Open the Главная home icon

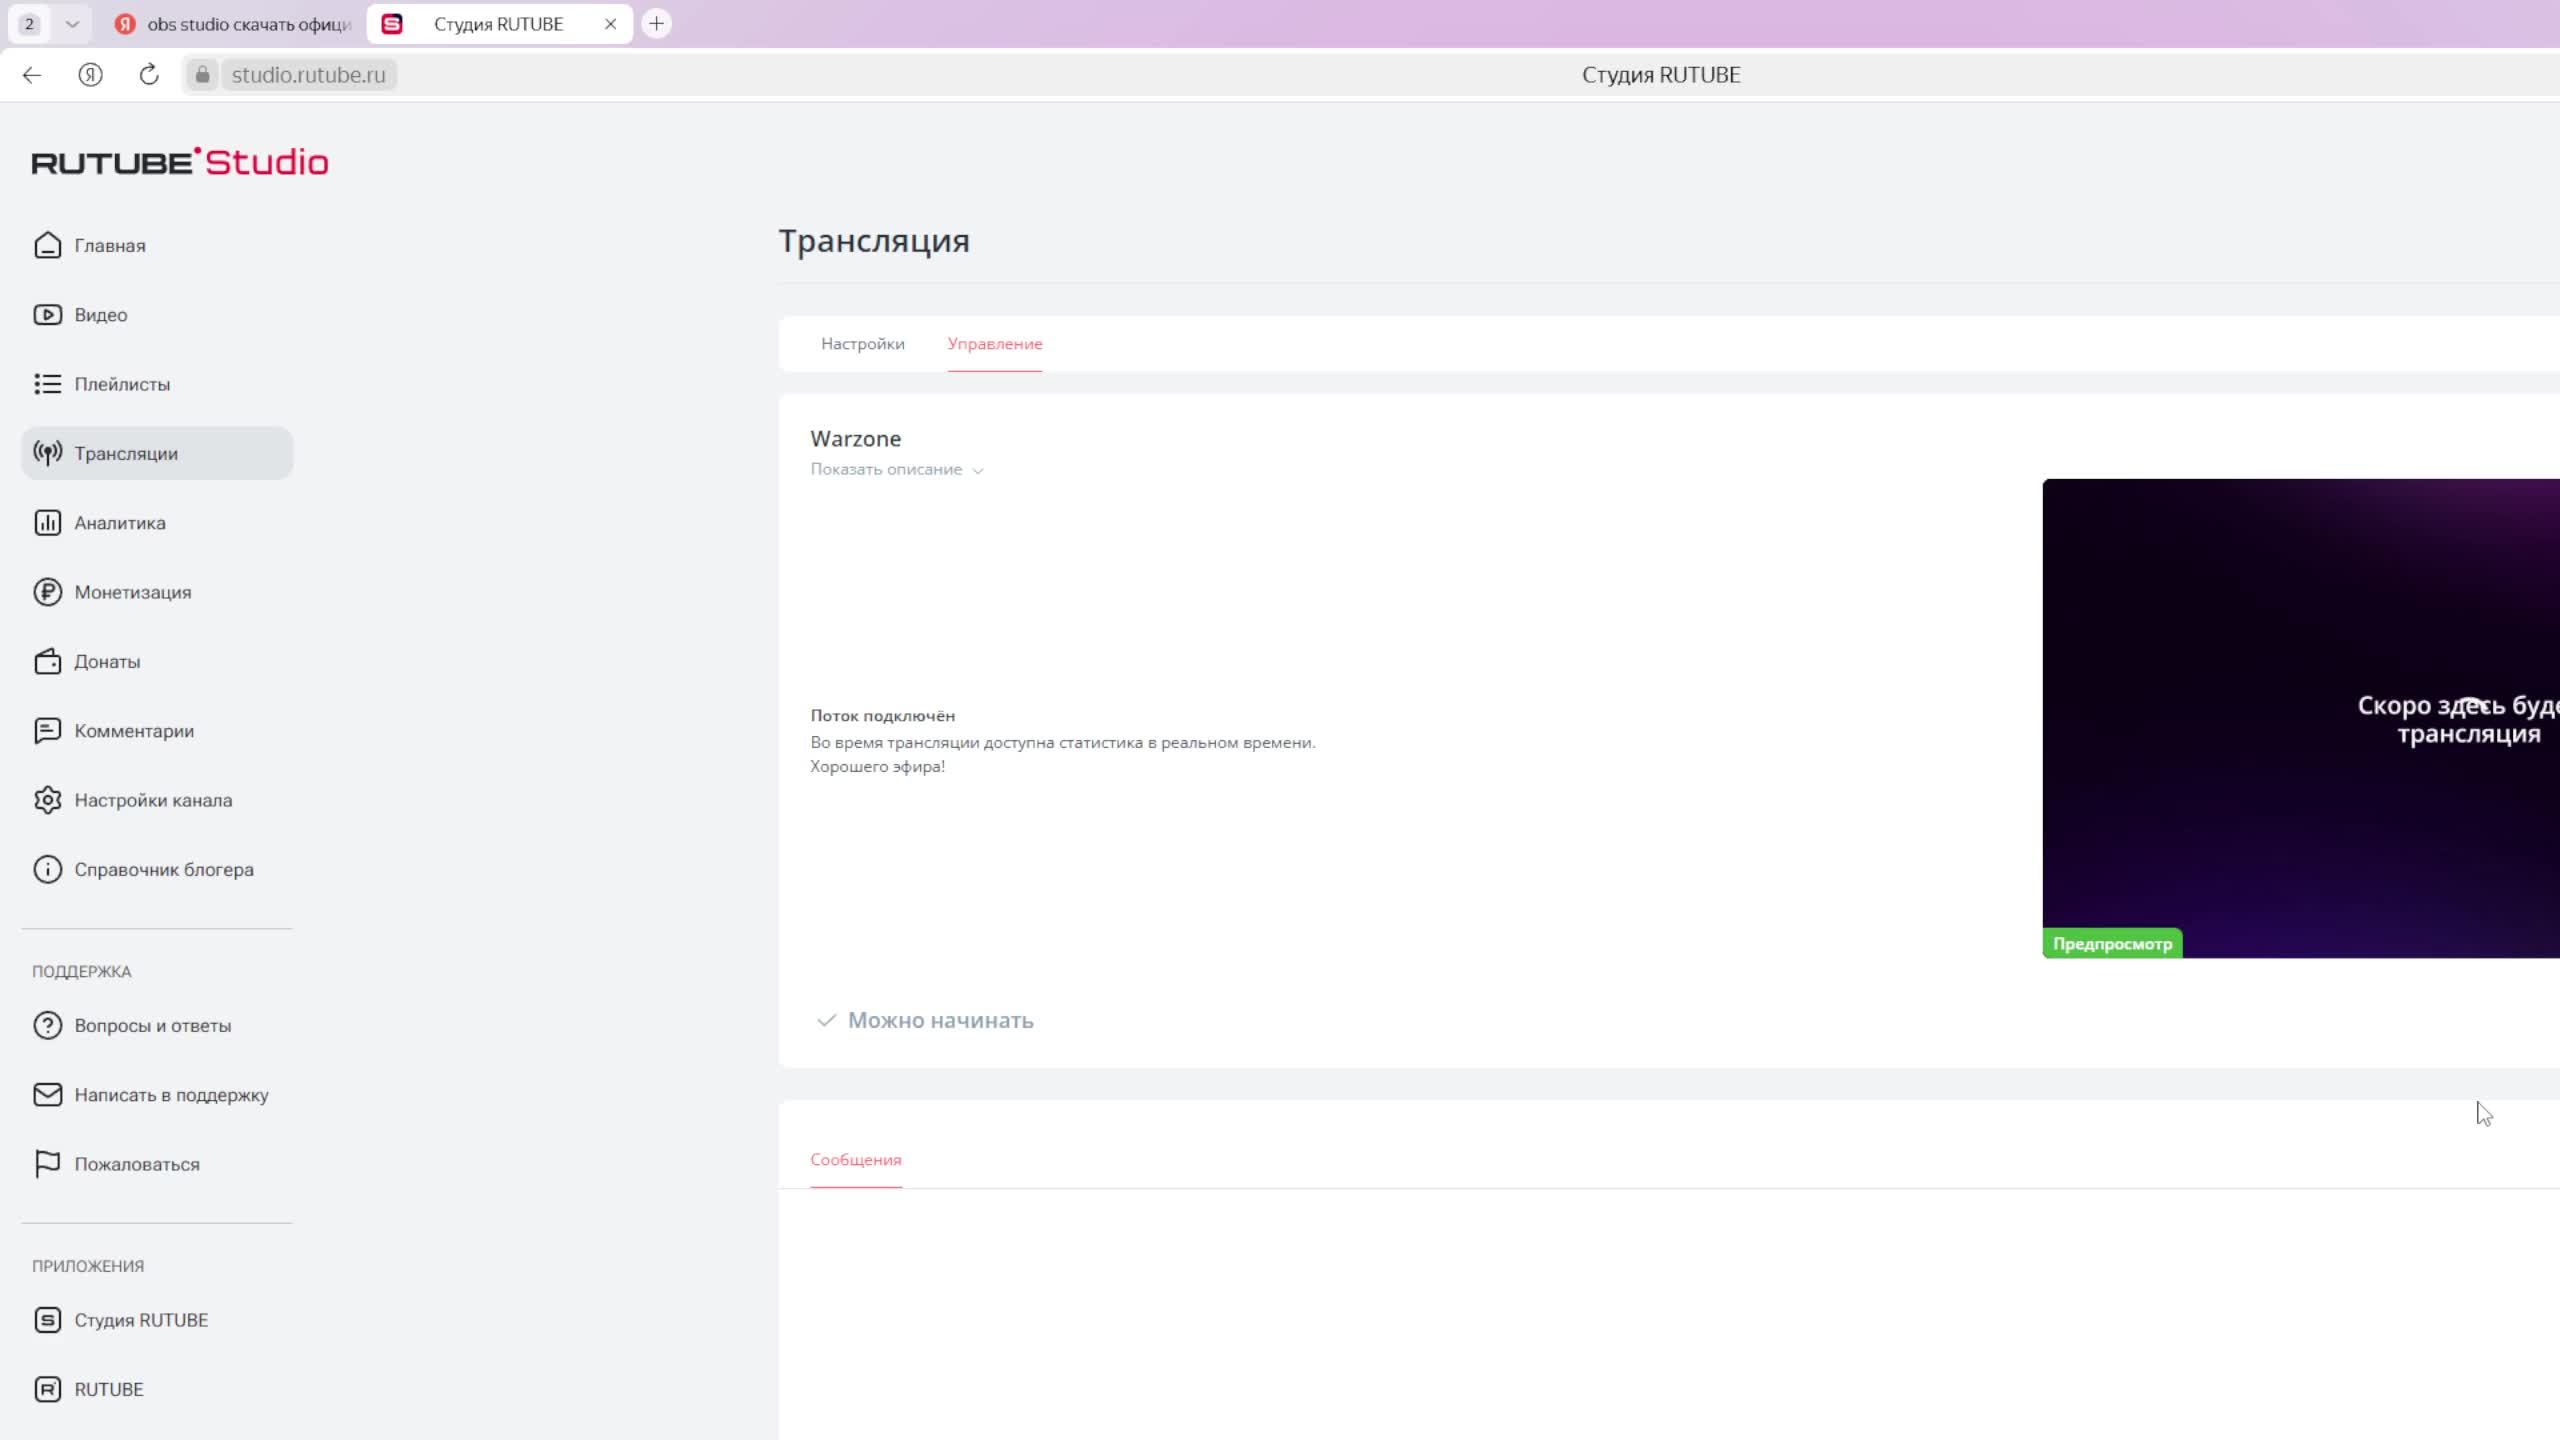click(47, 245)
